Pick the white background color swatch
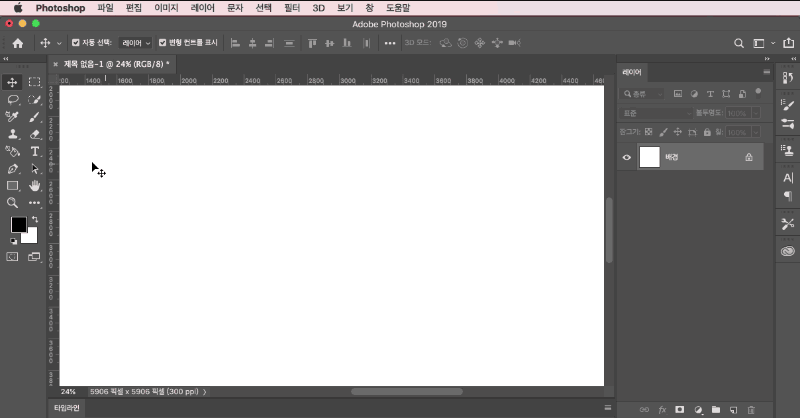Image resolution: width=800 pixels, height=418 pixels. pyautogui.click(x=31, y=237)
